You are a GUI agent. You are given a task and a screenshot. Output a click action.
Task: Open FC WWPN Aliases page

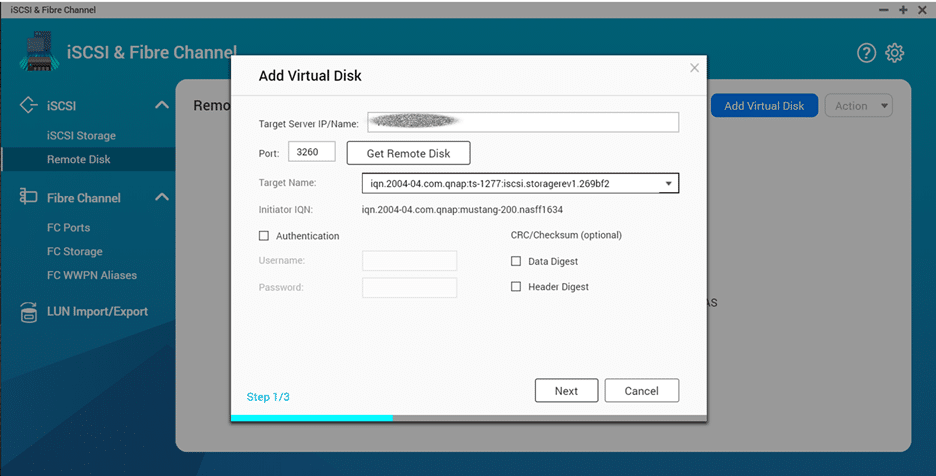click(92, 275)
